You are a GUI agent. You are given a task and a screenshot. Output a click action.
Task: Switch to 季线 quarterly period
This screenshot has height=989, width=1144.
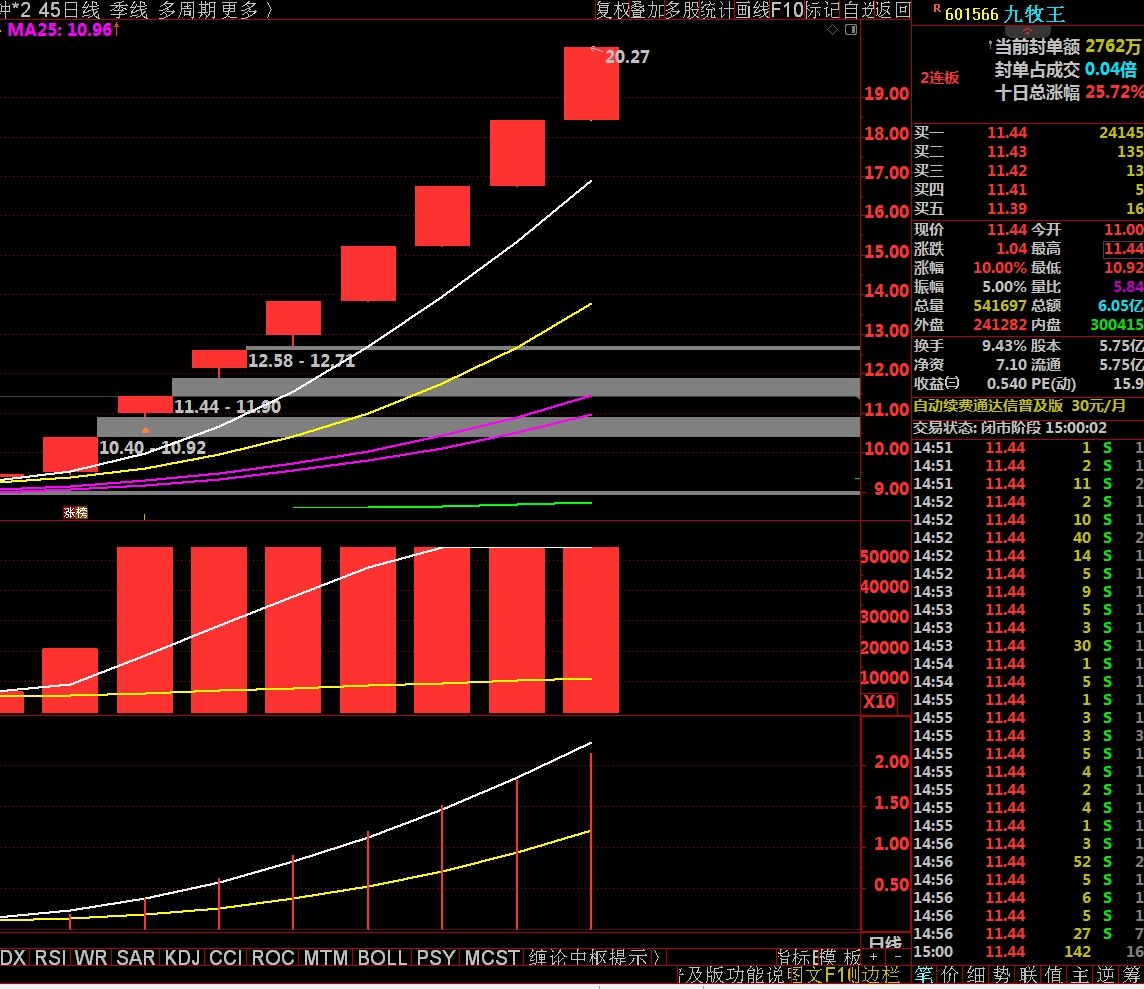pyautogui.click(x=129, y=10)
